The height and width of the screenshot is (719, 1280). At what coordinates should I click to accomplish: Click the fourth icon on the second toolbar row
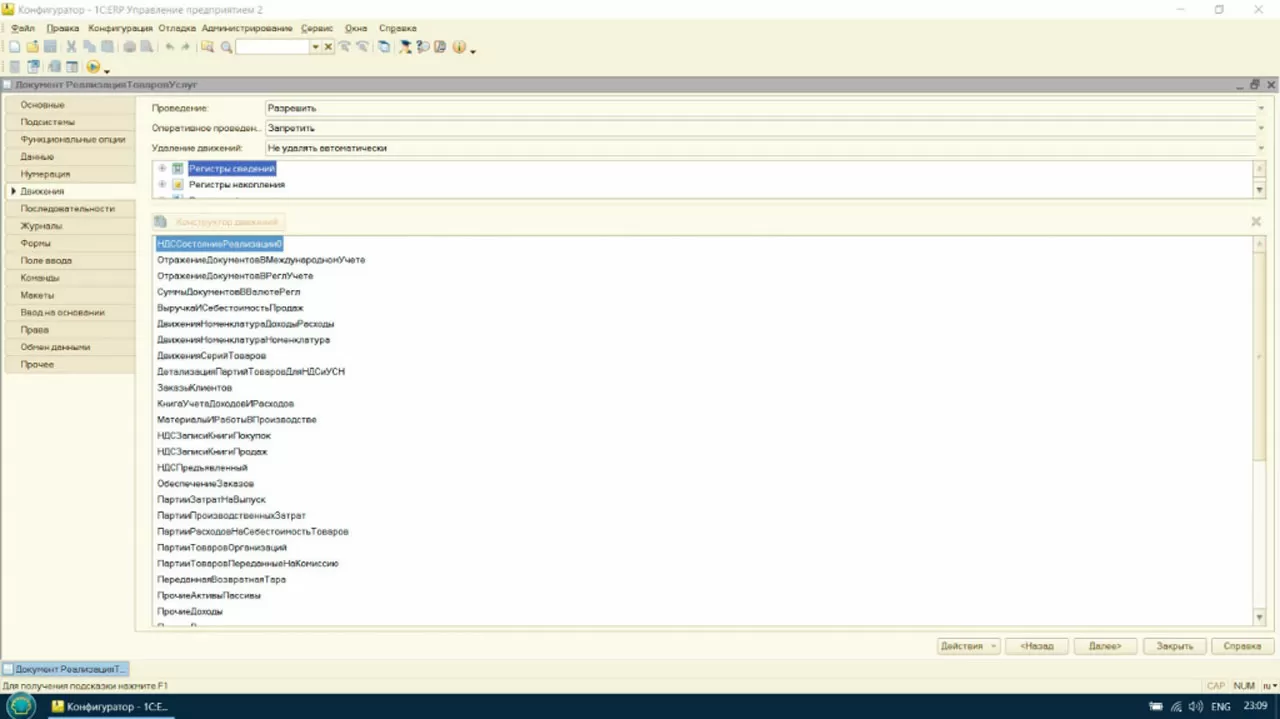(x=71, y=66)
